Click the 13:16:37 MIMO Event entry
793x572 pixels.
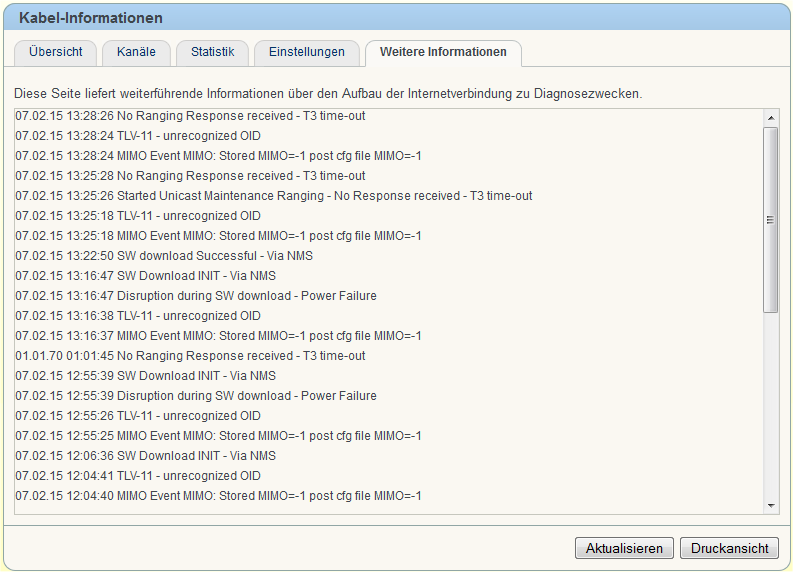(x=218, y=336)
